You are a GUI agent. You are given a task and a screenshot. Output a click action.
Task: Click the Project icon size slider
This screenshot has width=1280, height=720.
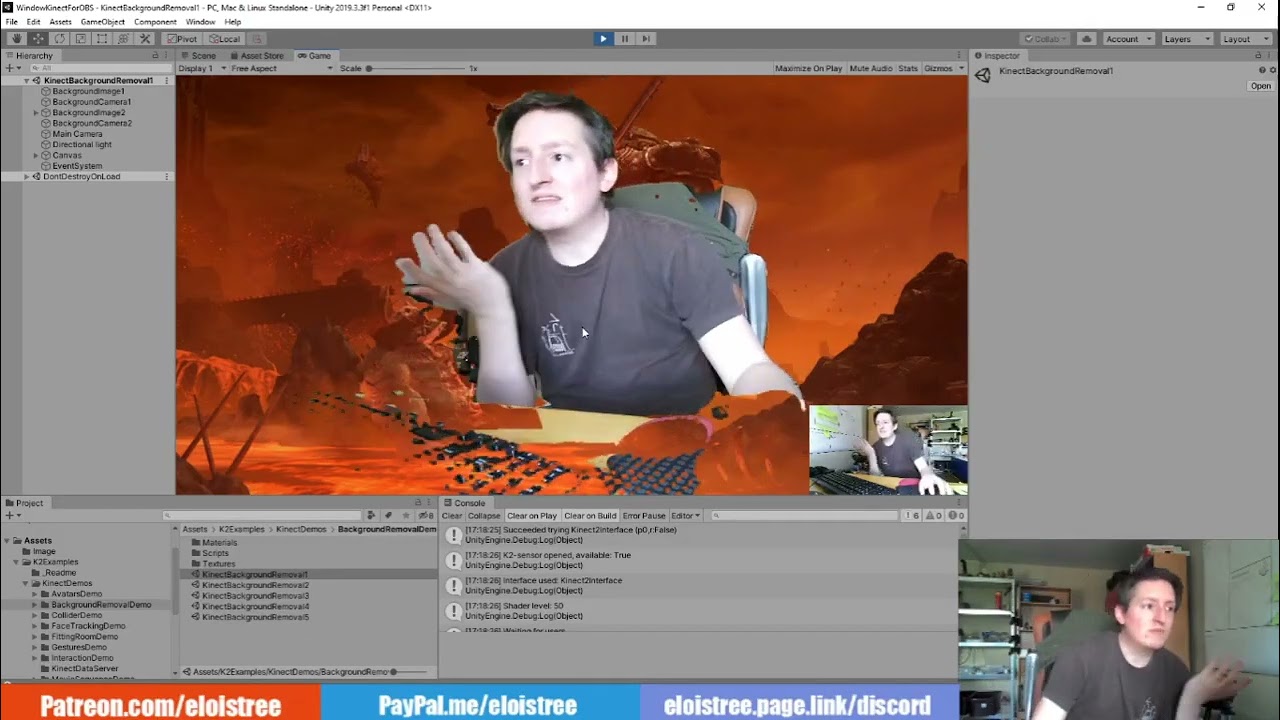(410, 672)
